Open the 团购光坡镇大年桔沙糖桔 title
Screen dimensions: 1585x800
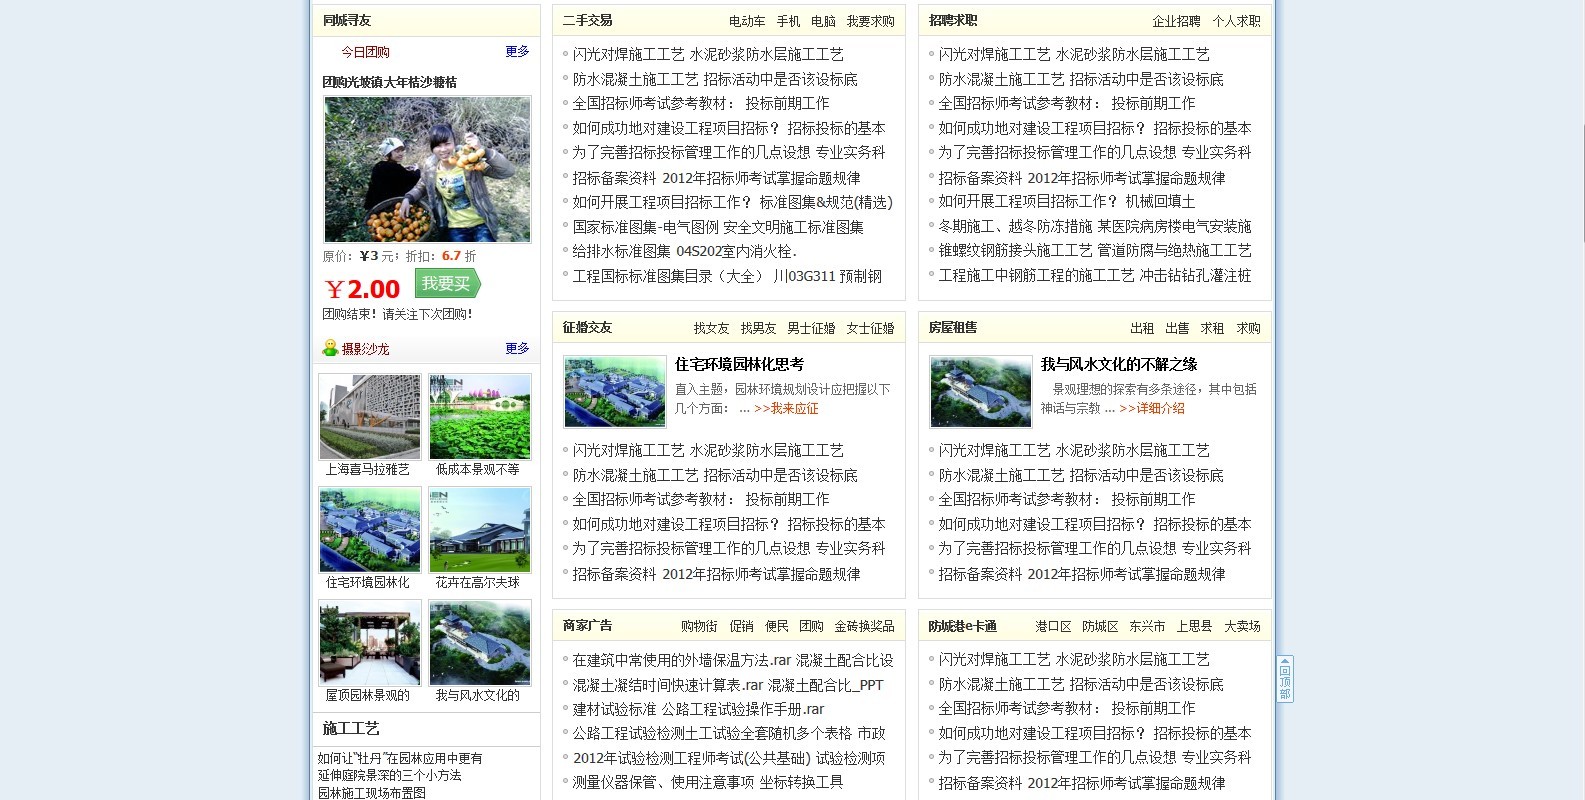pyautogui.click(x=389, y=82)
